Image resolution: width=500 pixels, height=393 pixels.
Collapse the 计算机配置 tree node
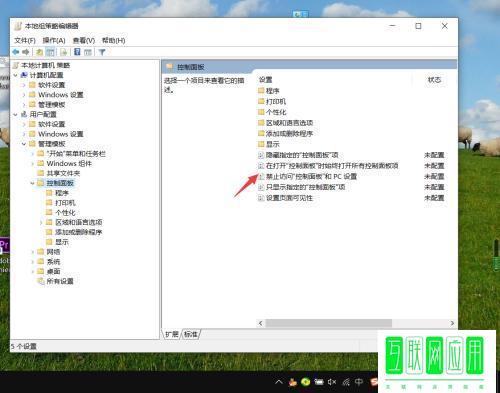coord(15,75)
